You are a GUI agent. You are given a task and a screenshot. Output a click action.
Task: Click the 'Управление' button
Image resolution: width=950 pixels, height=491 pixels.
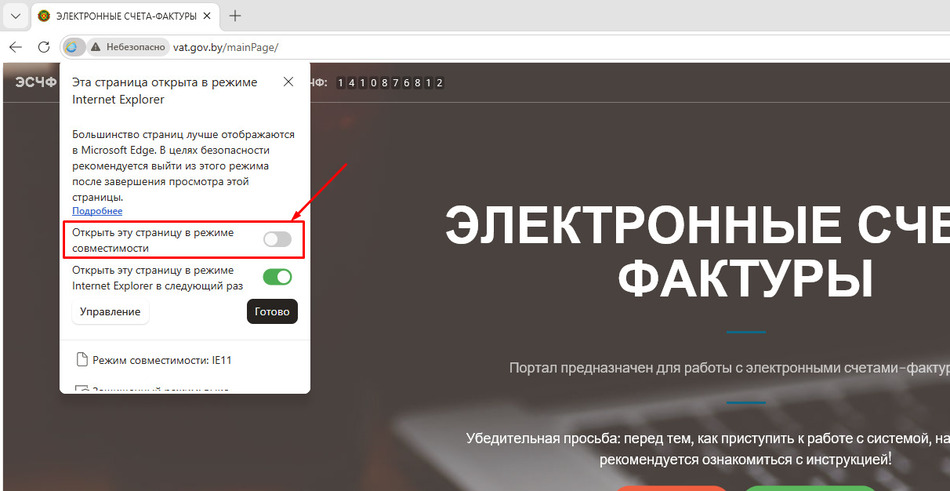(110, 312)
